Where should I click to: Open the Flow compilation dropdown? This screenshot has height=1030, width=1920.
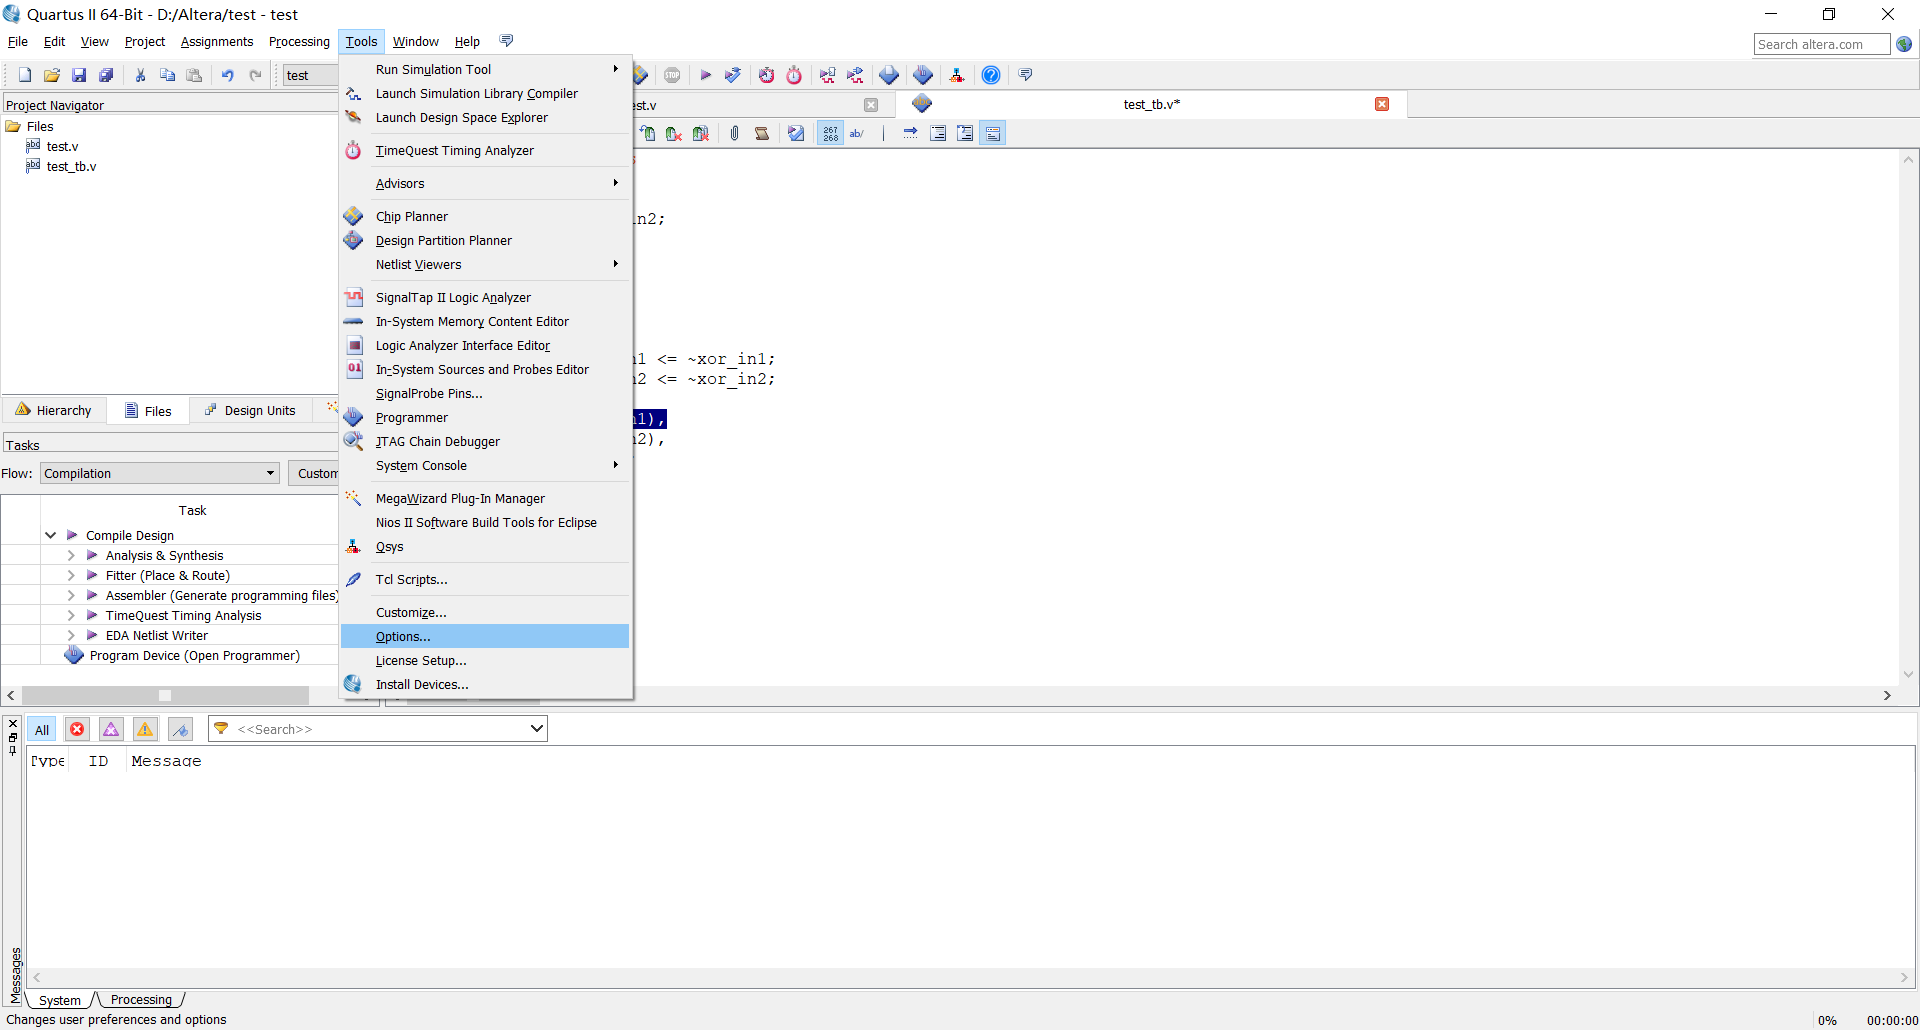tap(269, 473)
